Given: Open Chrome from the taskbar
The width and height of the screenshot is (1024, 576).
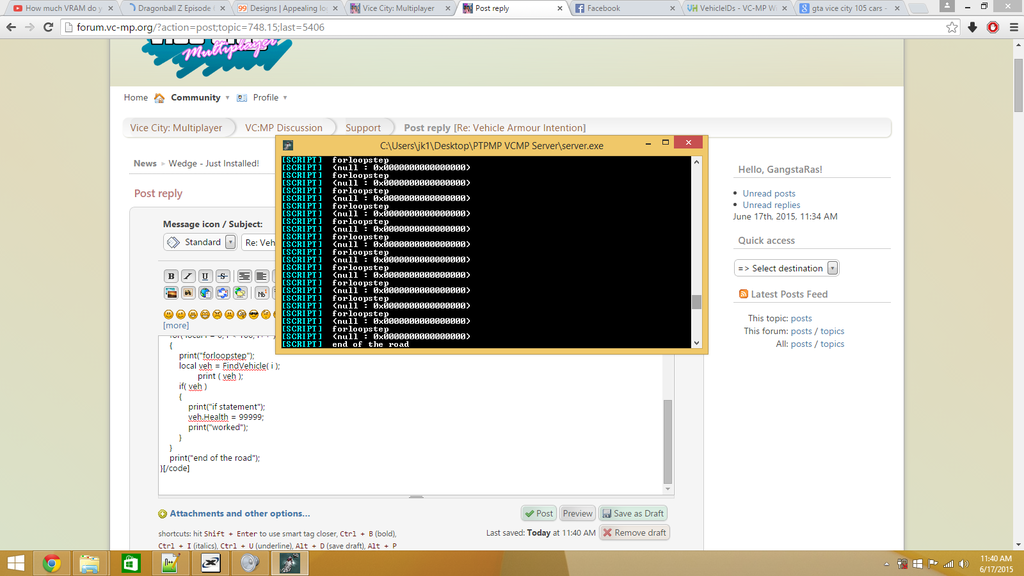Looking at the screenshot, I should (52, 563).
